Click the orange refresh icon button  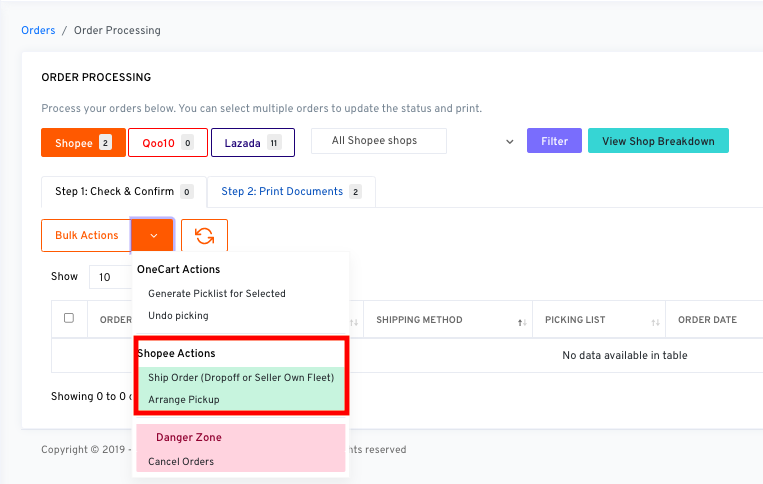coord(204,236)
